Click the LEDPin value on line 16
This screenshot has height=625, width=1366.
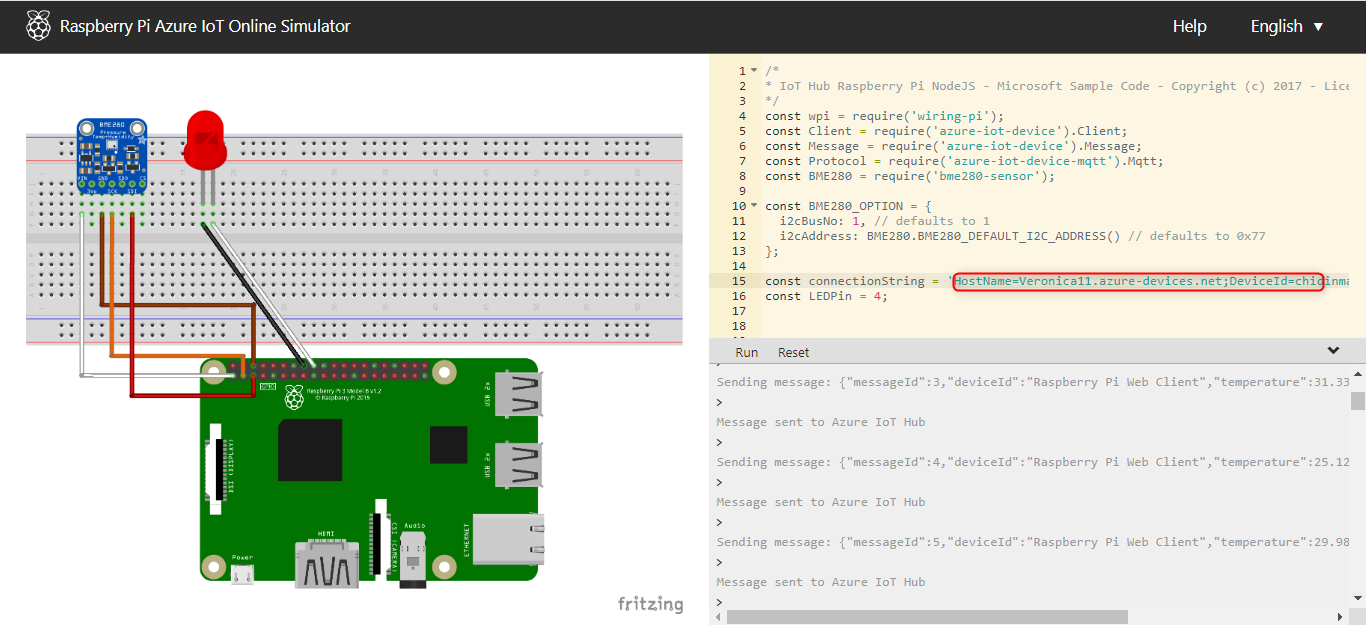click(877, 296)
